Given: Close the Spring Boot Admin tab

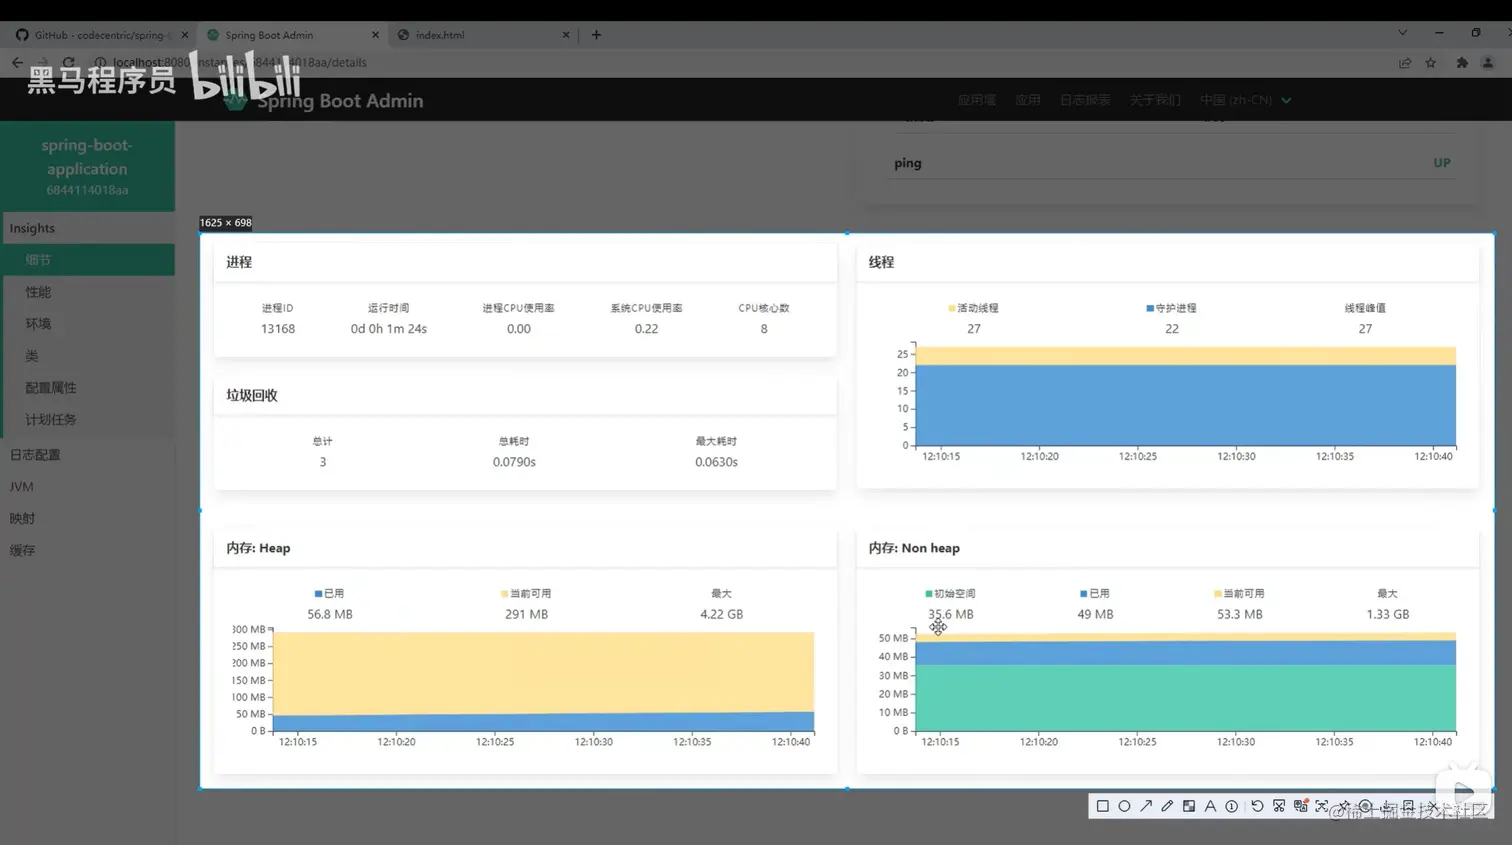Looking at the screenshot, I should (x=375, y=35).
